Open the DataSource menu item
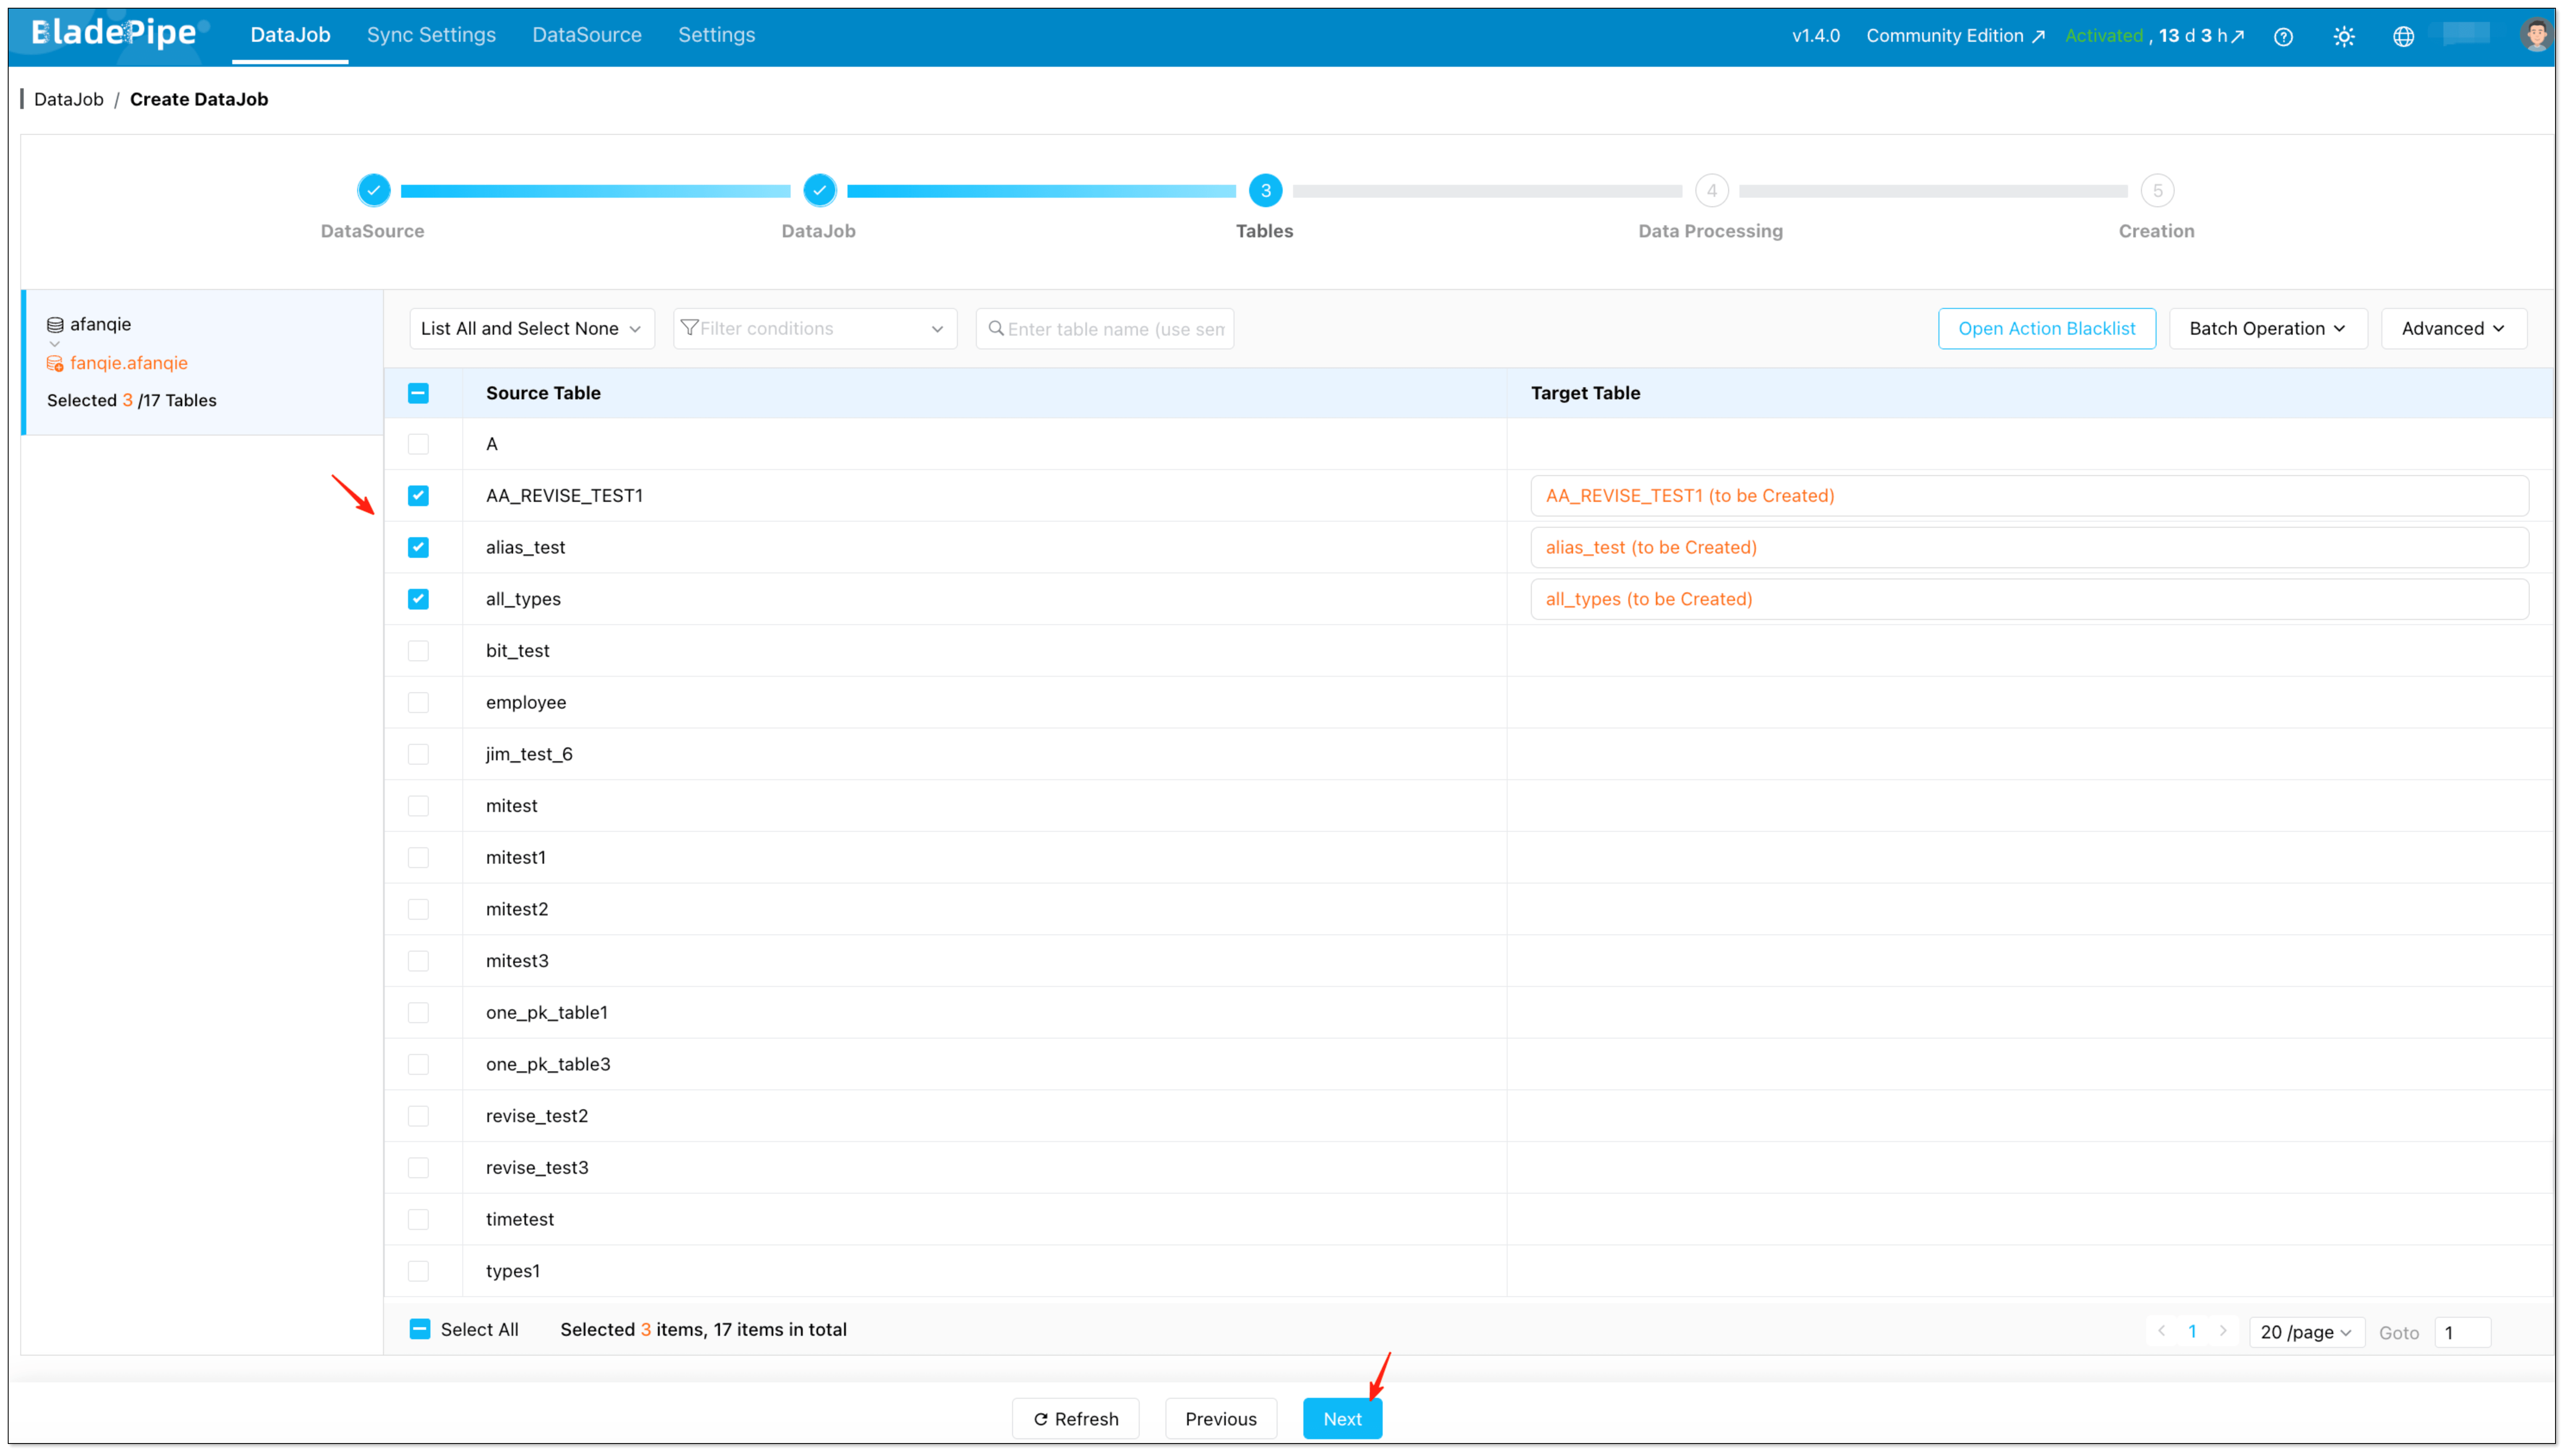This screenshot has width=2568, height=1456. (x=587, y=34)
